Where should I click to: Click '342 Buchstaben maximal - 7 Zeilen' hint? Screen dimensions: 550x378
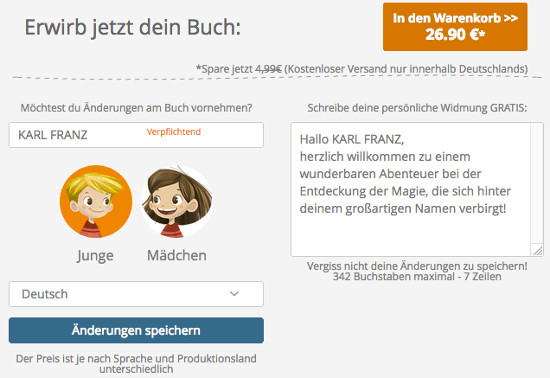click(417, 276)
